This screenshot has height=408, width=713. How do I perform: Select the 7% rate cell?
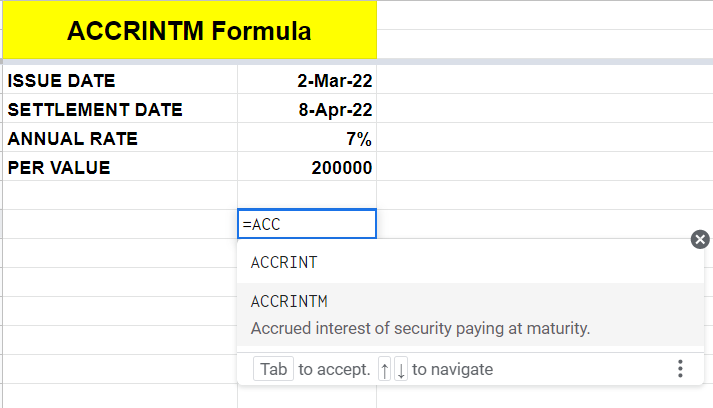307,137
